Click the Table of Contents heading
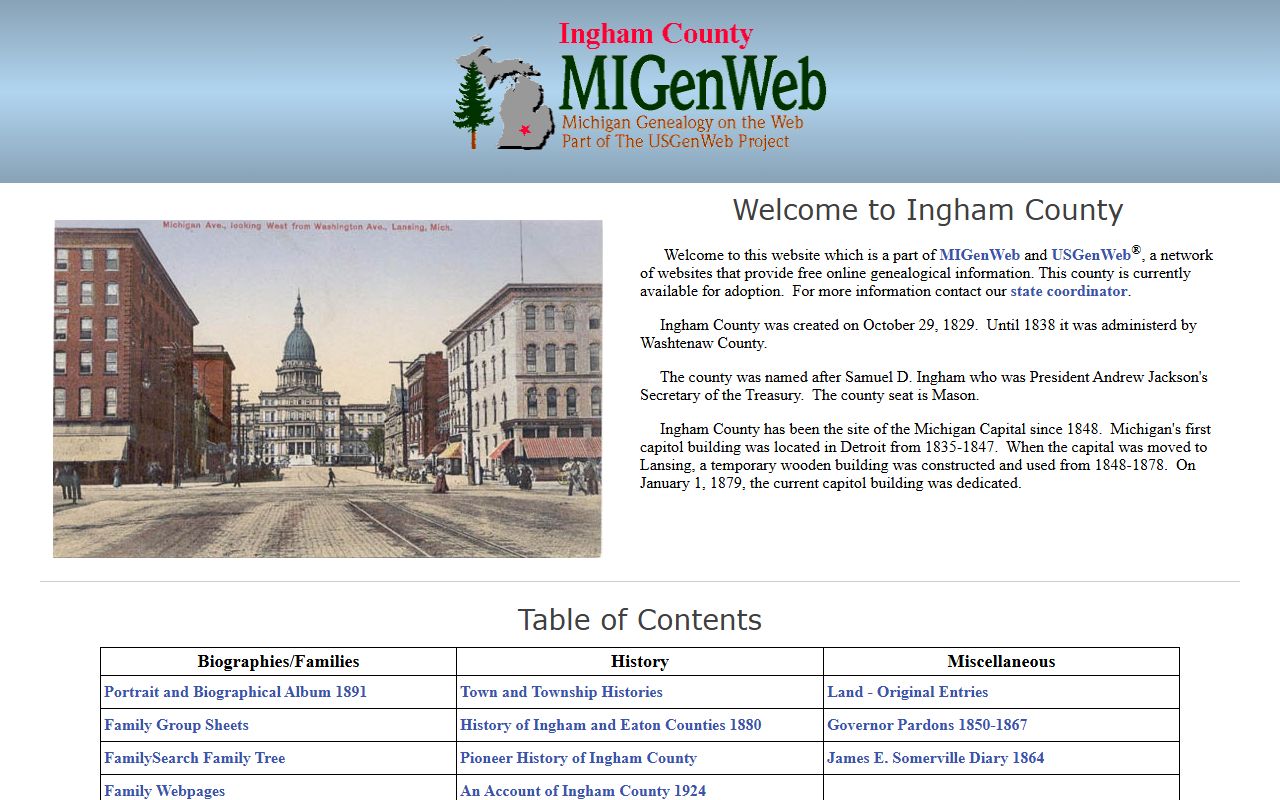 [x=640, y=620]
